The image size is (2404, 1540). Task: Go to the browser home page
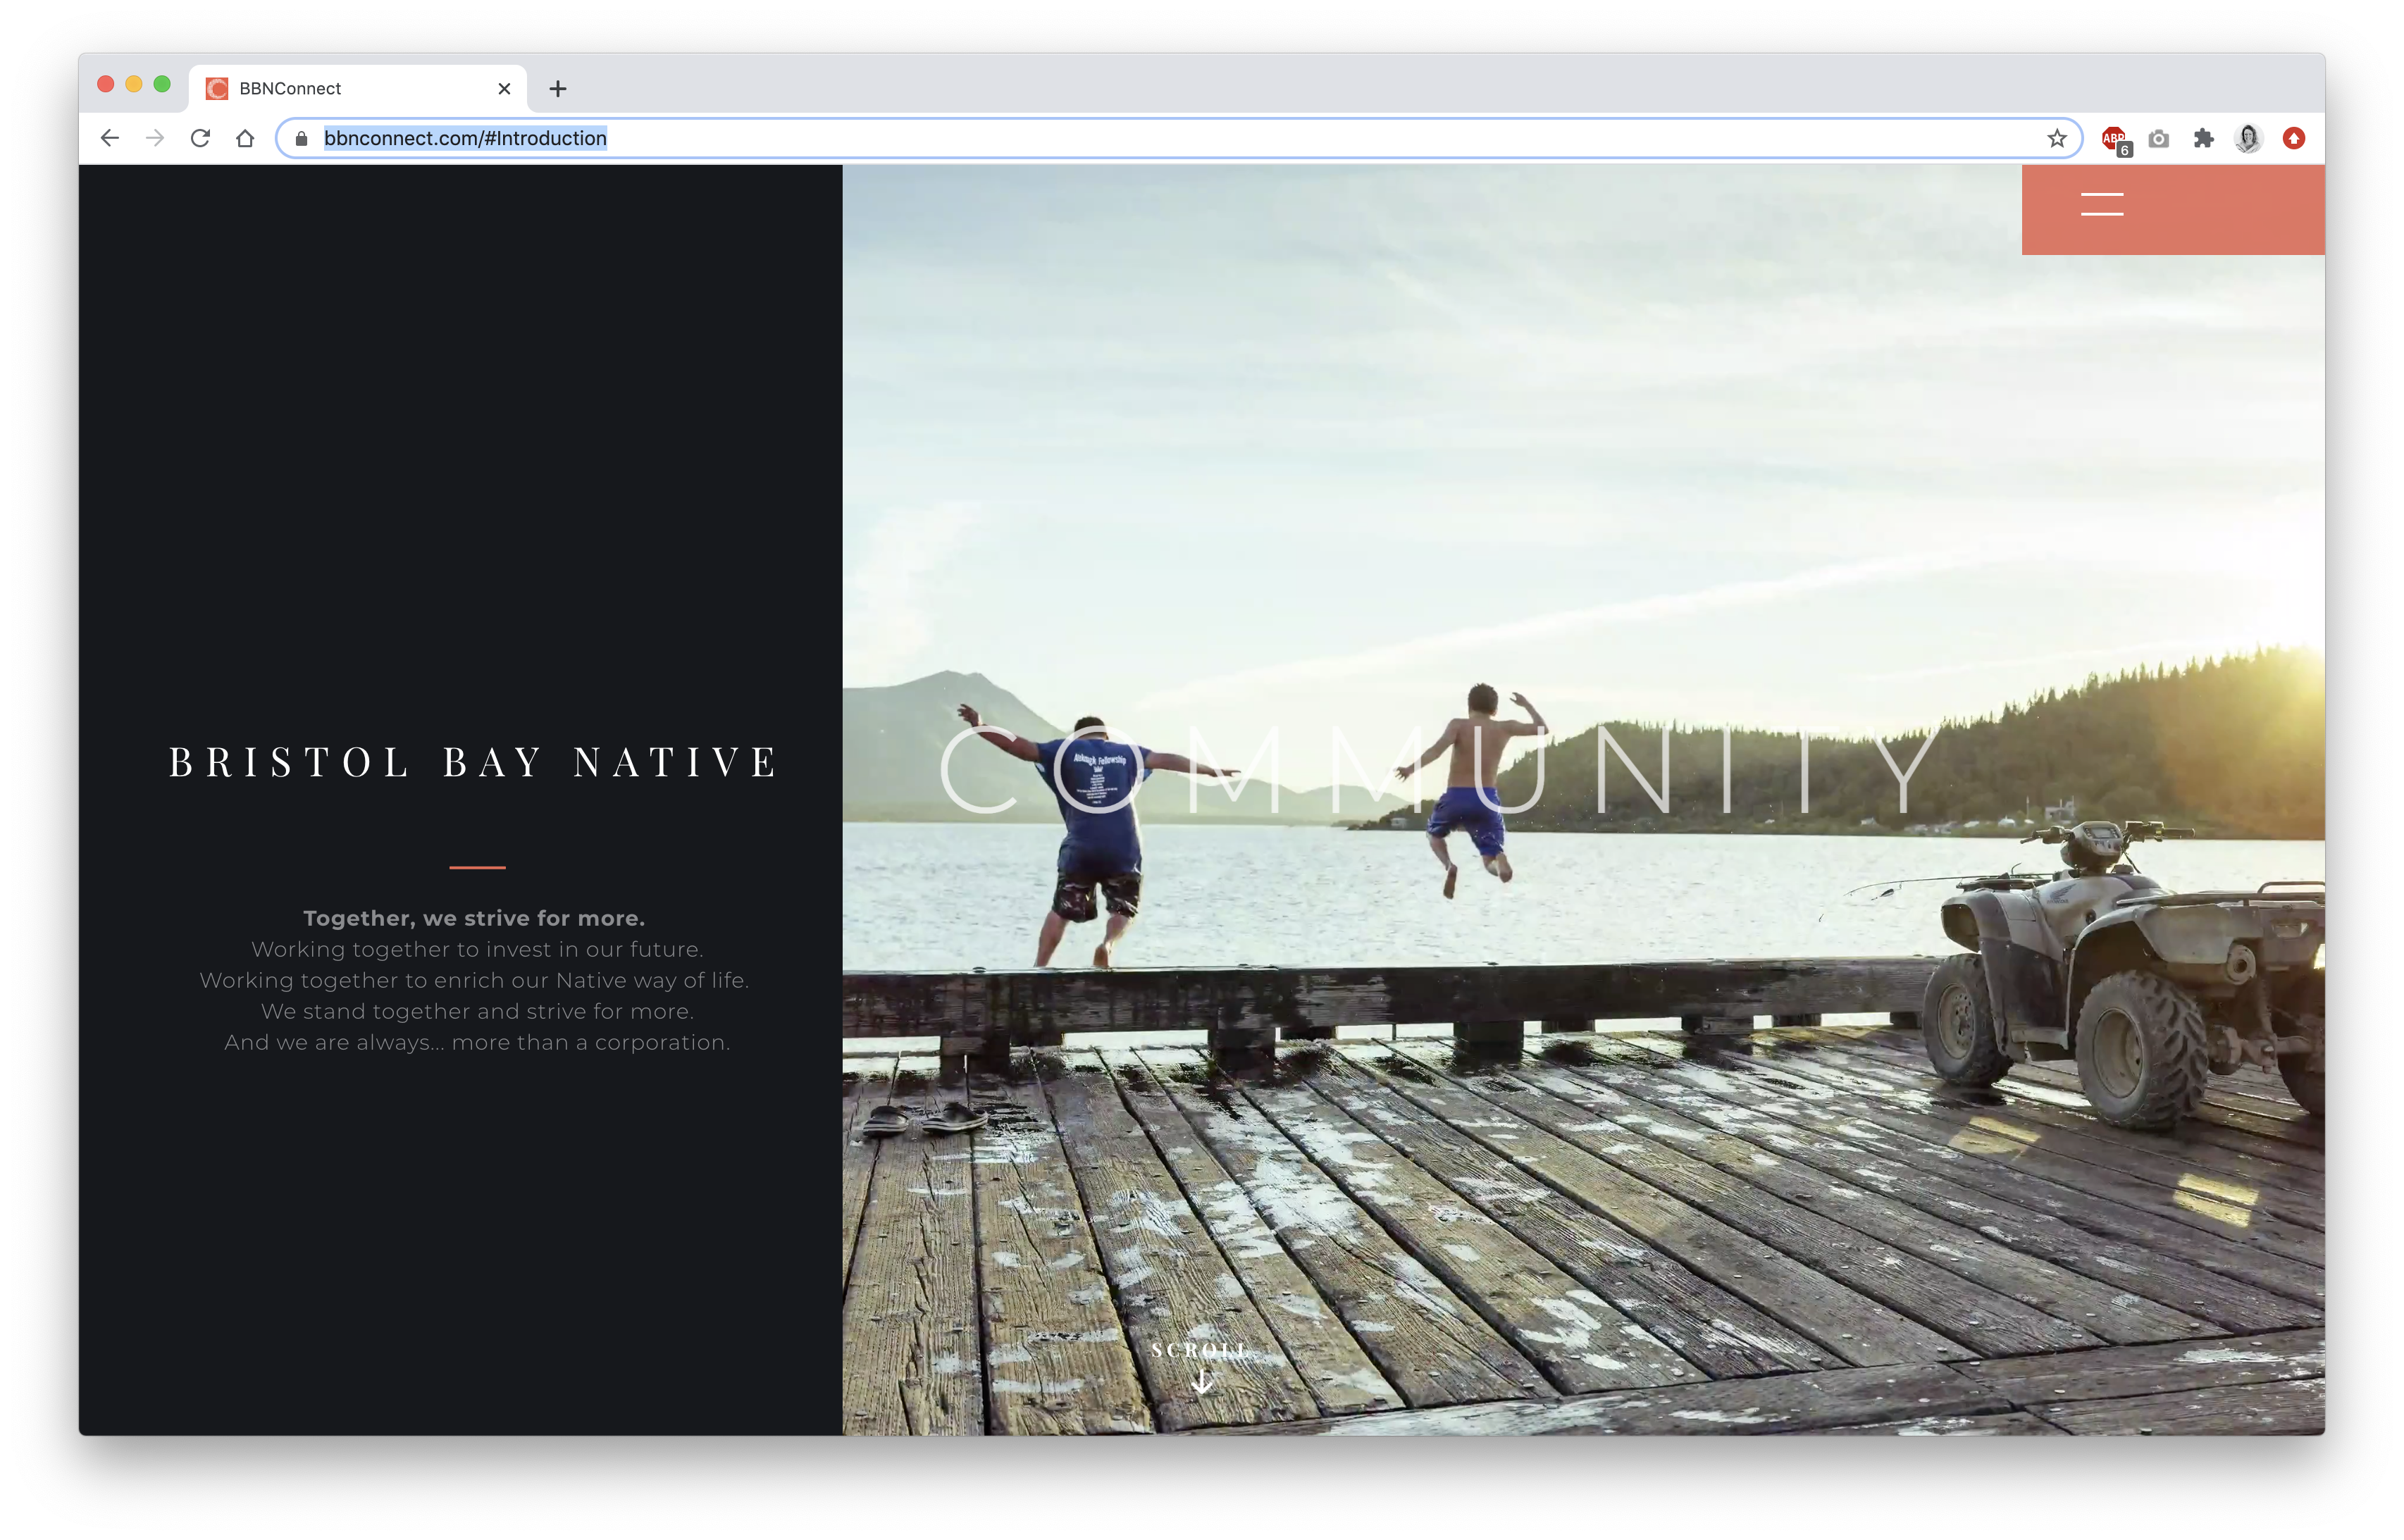point(245,138)
